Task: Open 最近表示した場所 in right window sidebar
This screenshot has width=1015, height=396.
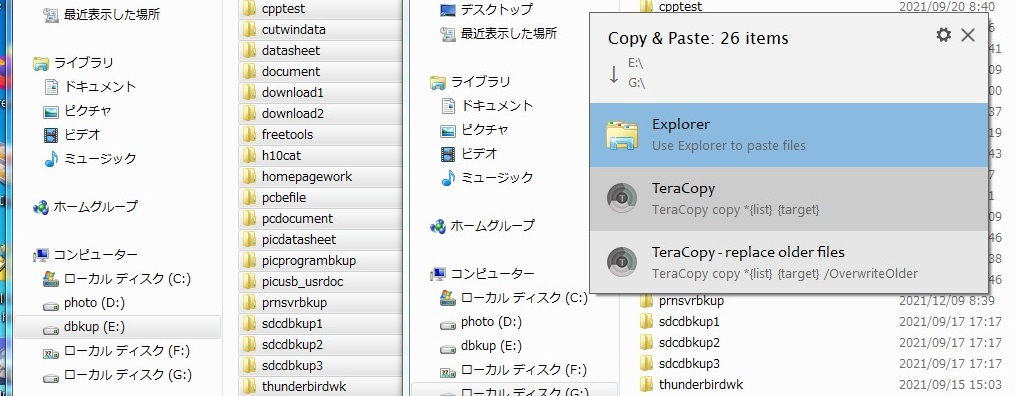Action: click(498, 34)
